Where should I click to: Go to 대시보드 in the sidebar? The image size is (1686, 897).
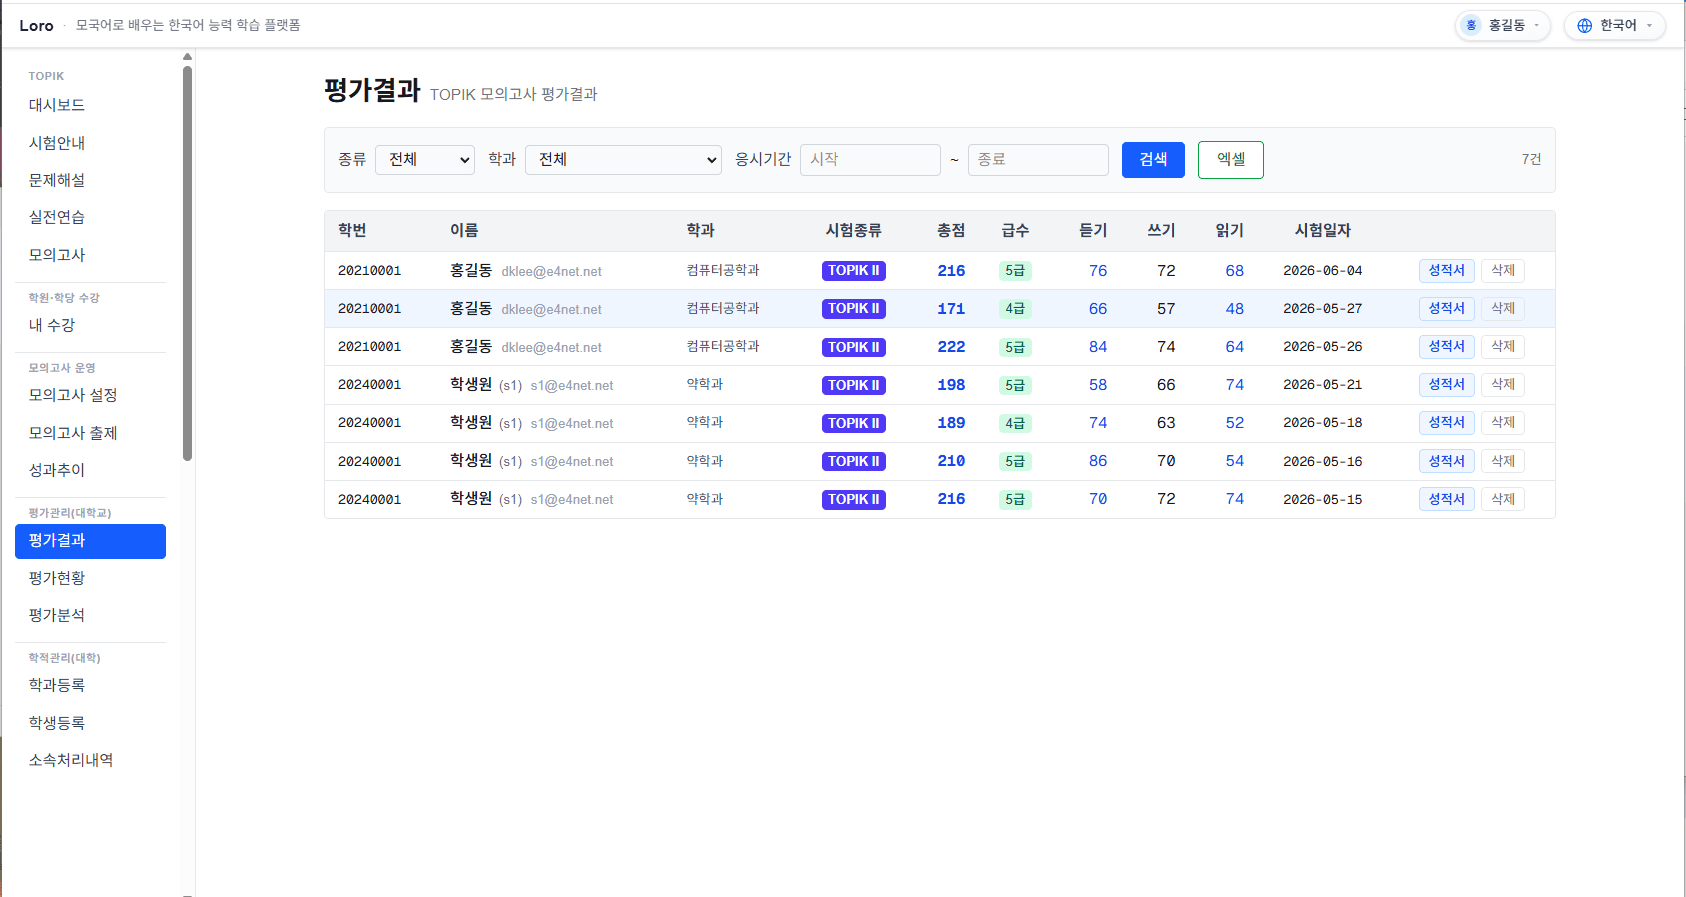(x=90, y=105)
